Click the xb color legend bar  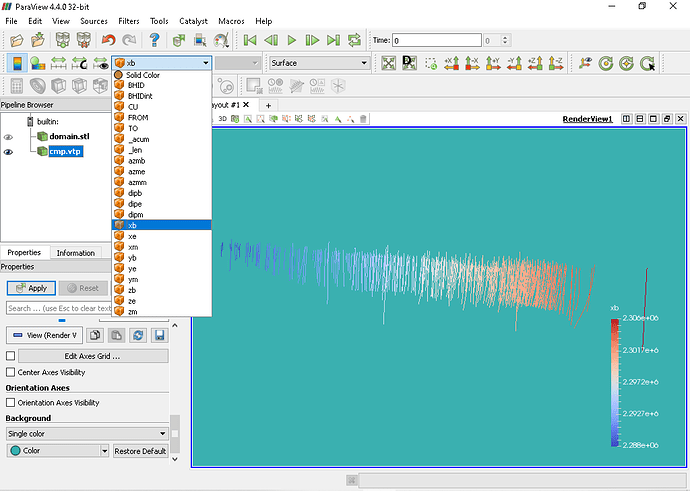[x=615, y=382]
